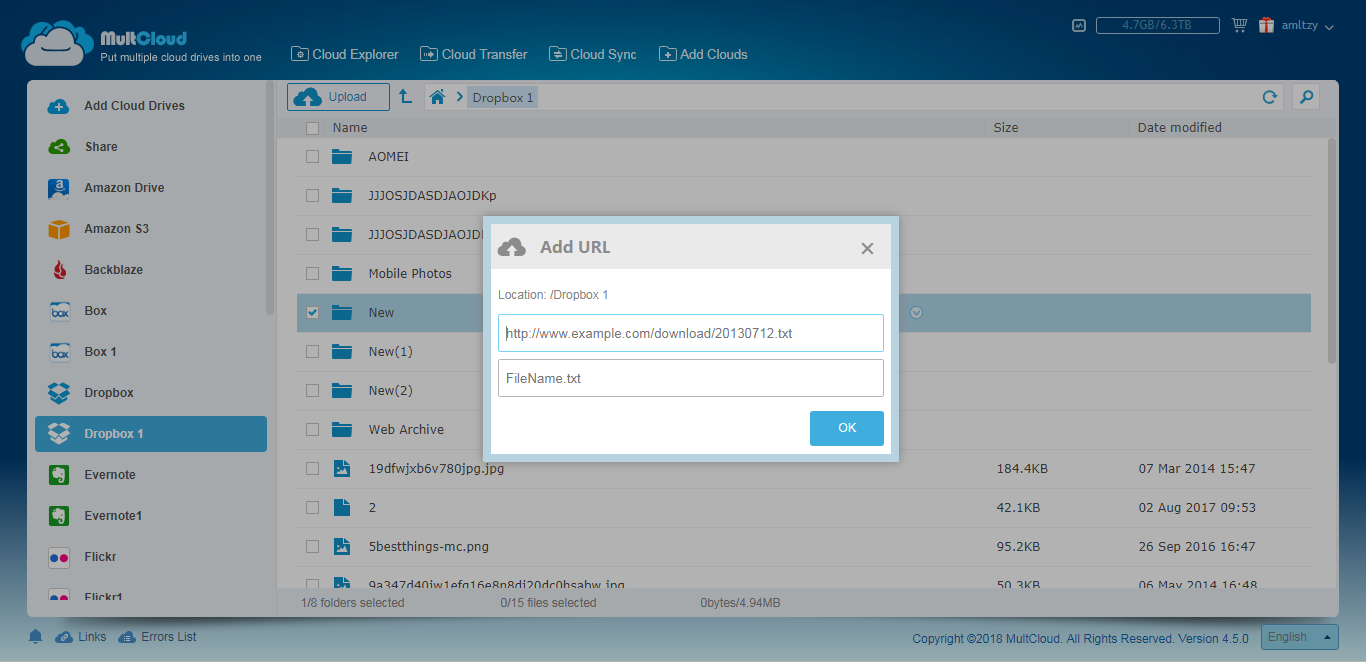This screenshot has height=662, width=1366.
Task: Click the Web Archive folder icon
Action: coord(343,430)
